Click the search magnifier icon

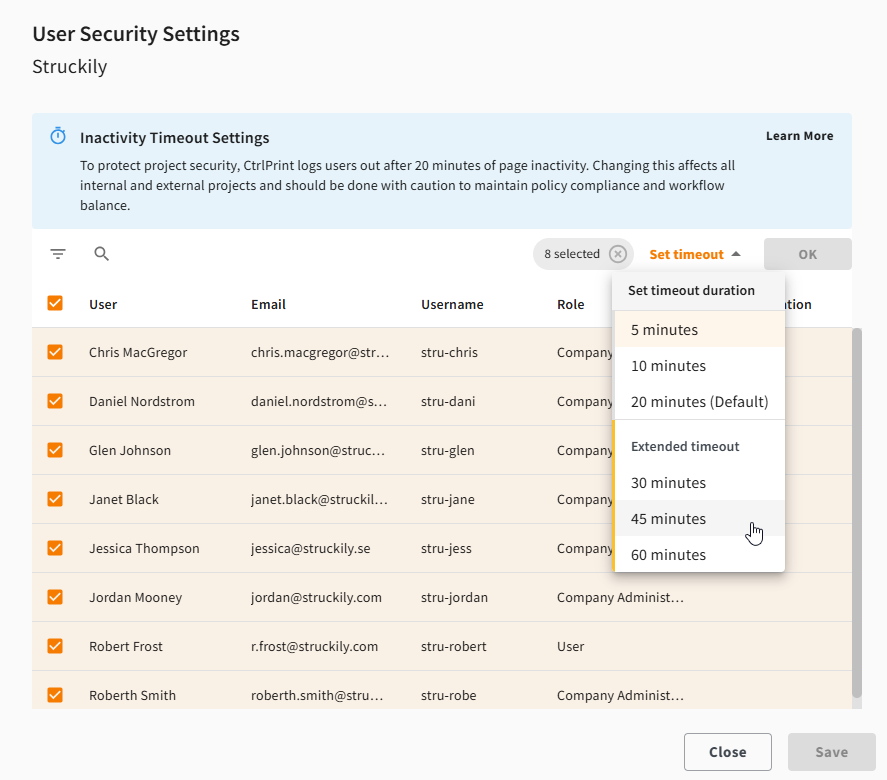(101, 253)
